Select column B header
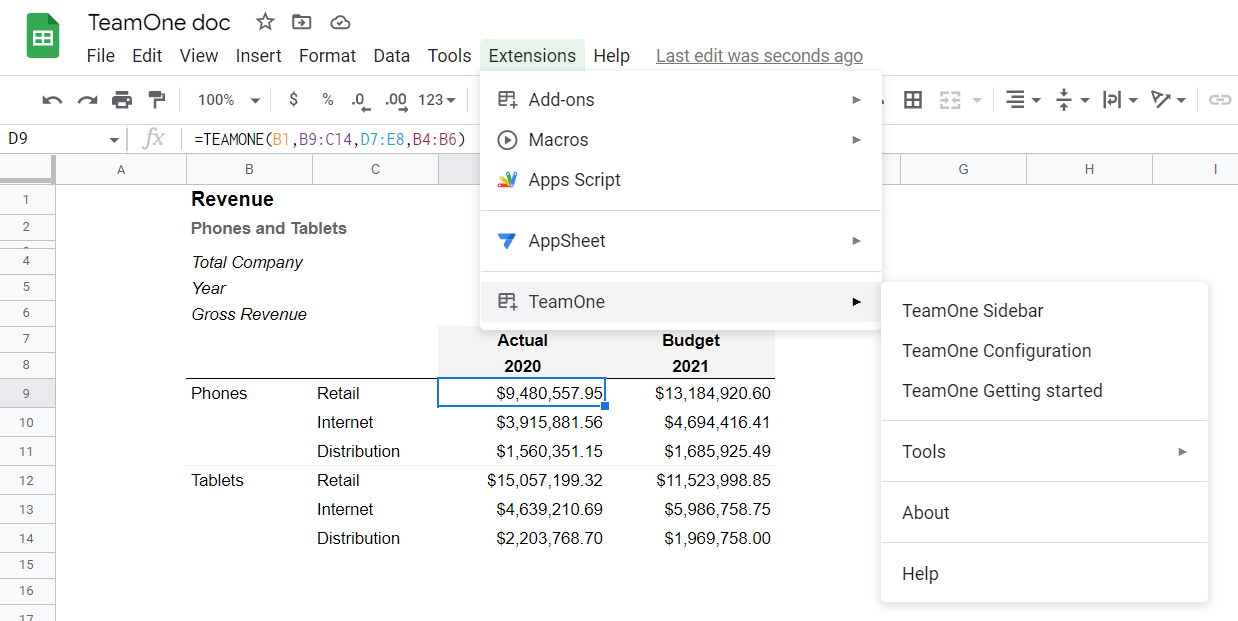1238x621 pixels. [249, 170]
